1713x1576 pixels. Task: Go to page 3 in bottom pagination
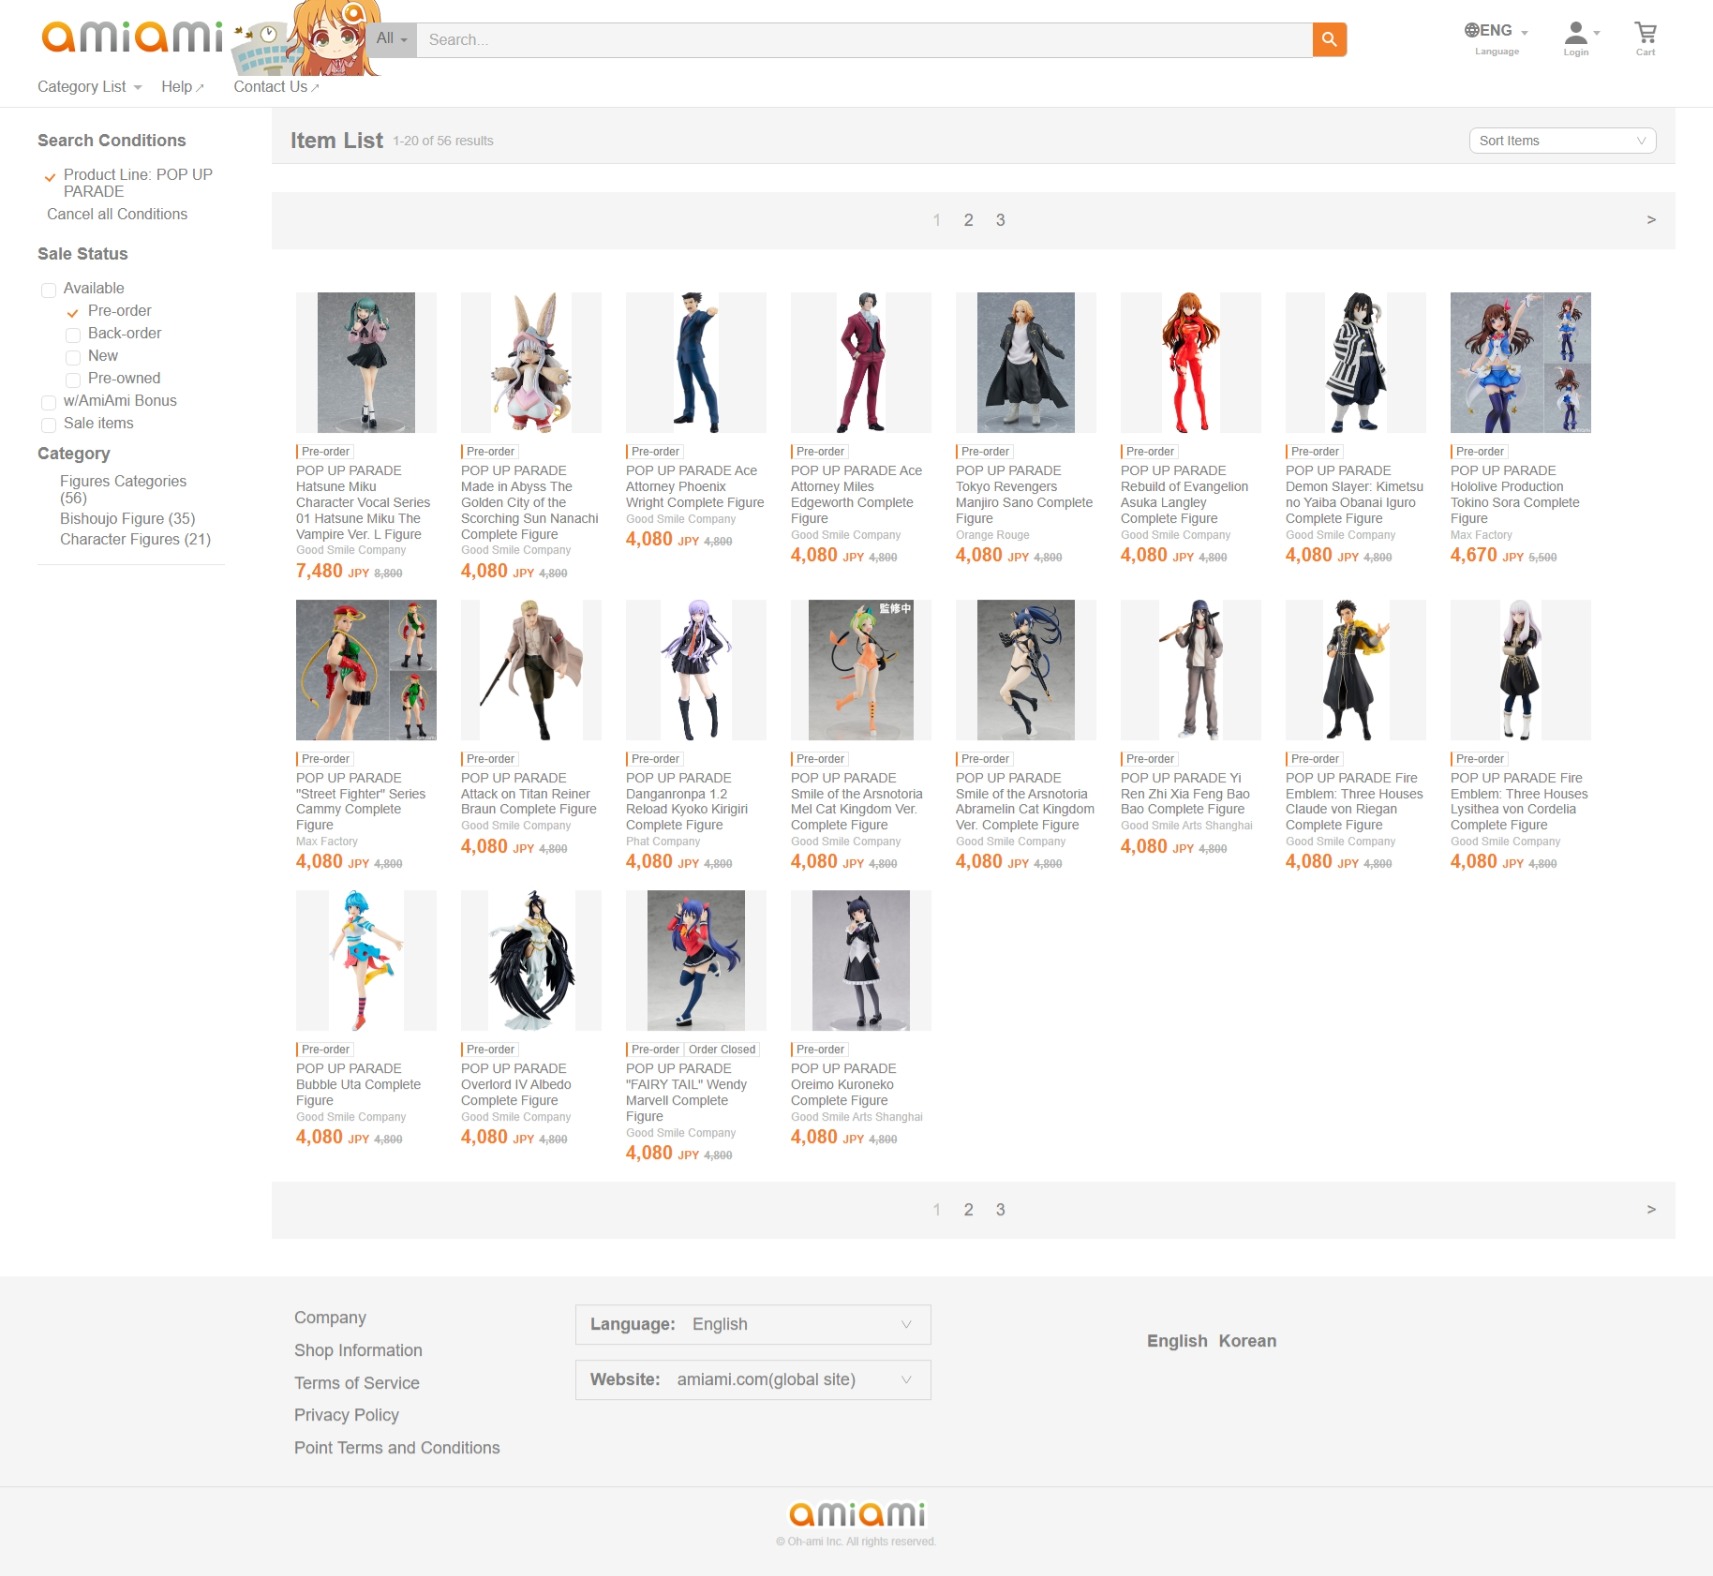[1000, 1210]
